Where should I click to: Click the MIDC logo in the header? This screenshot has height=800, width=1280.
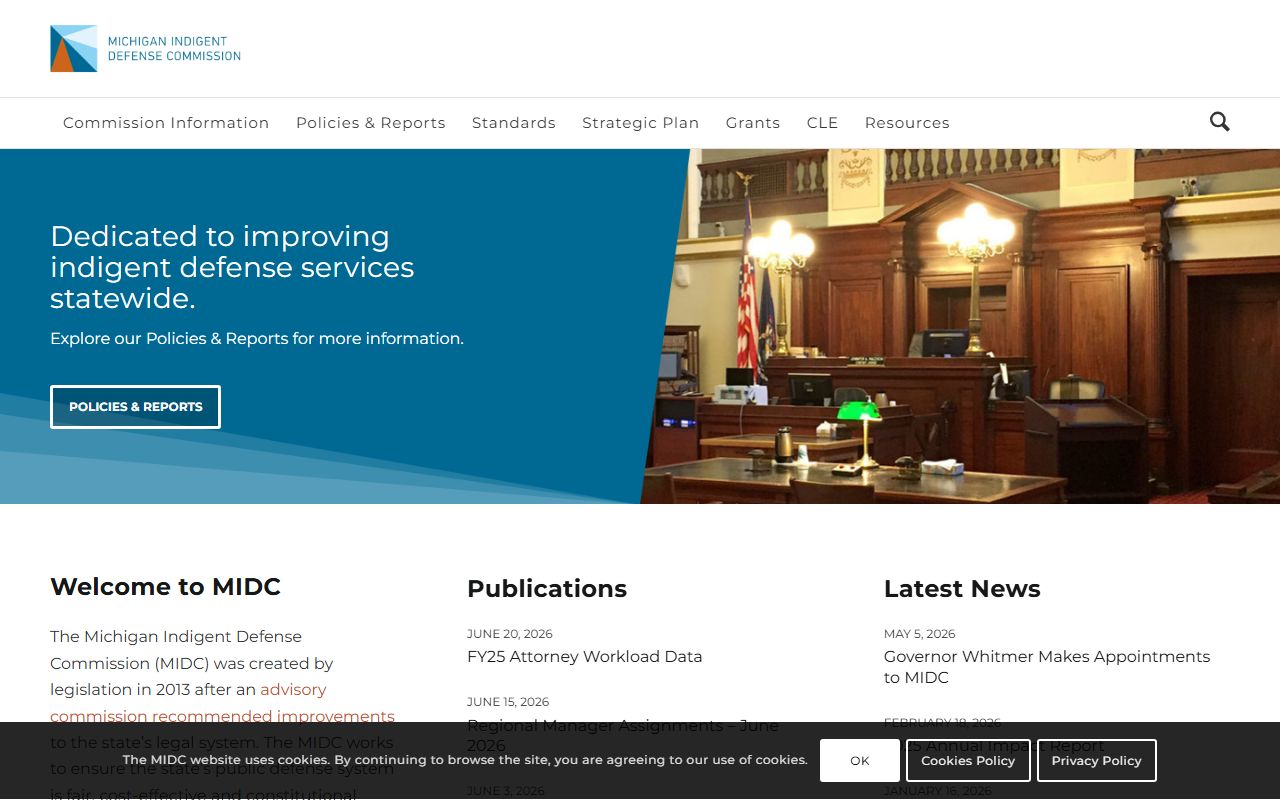[x=146, y=49]
